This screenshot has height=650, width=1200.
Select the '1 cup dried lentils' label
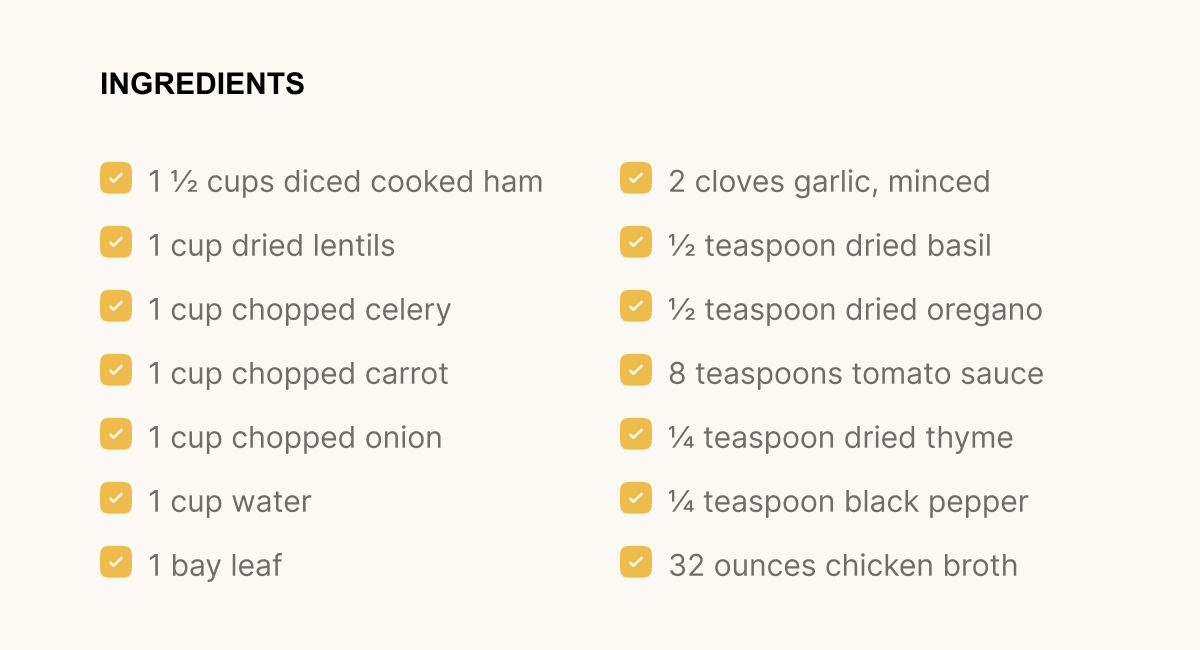click(x=272, y=246)
